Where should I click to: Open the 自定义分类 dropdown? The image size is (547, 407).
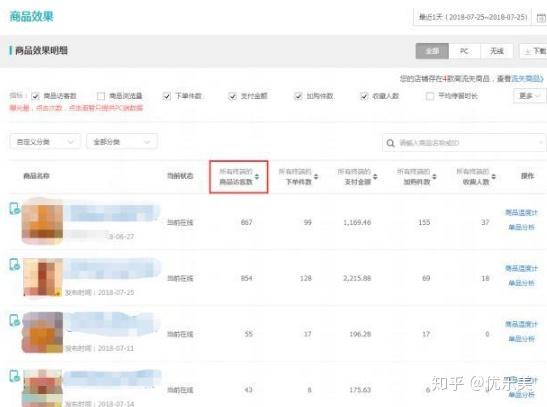(x=45, y=142)
